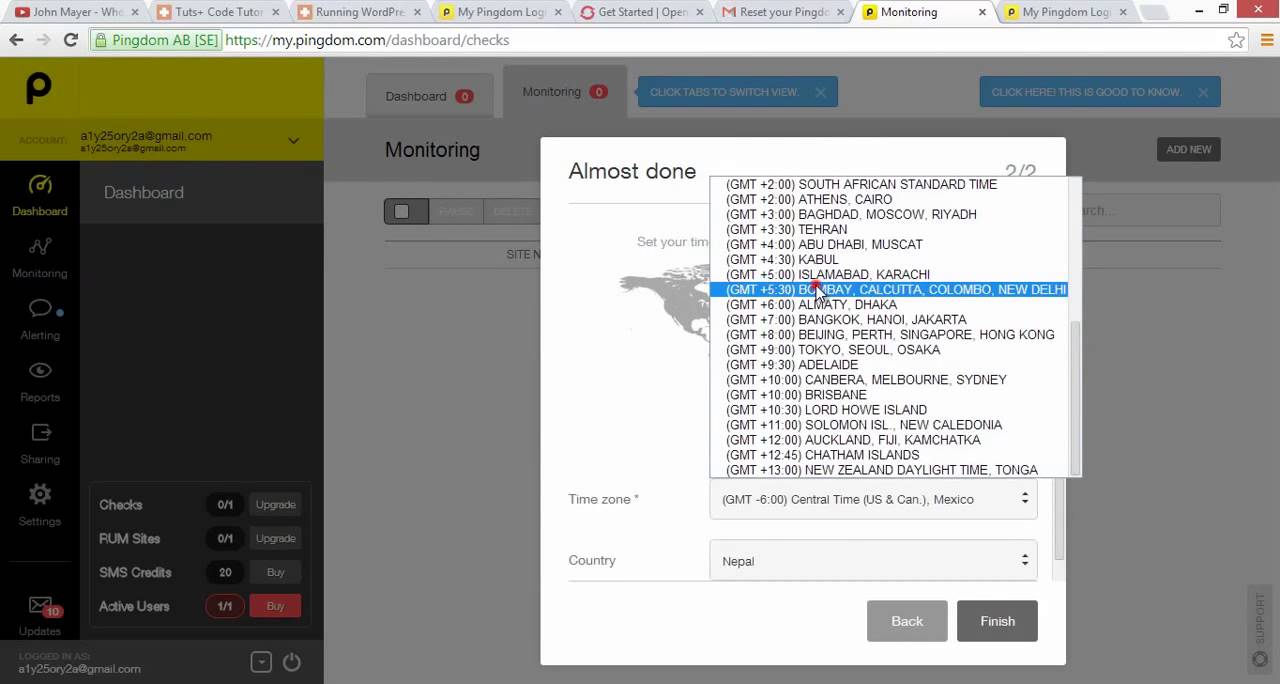Select GMT +9:30 Adelaide option
The height and width of the screenshot is (684, 1280).
click(x=890, y=364)
